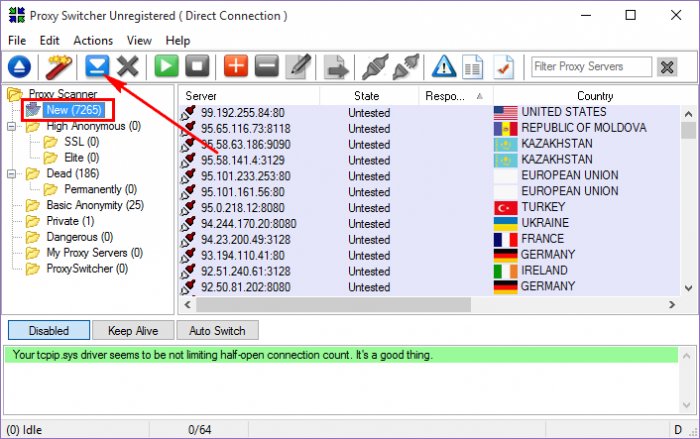
Task: Select the Dangerous (0) folder
Action: 79,237
